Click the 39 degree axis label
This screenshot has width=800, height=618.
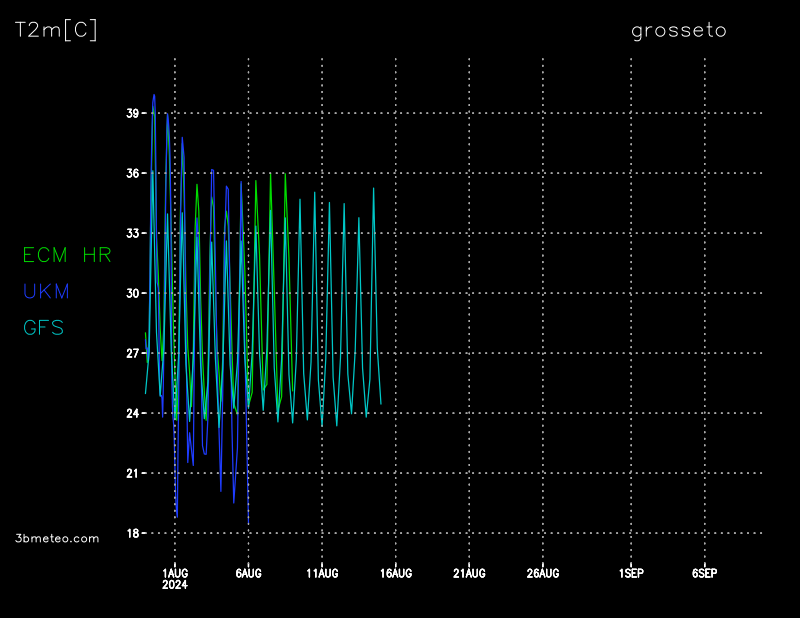point(132,114)
